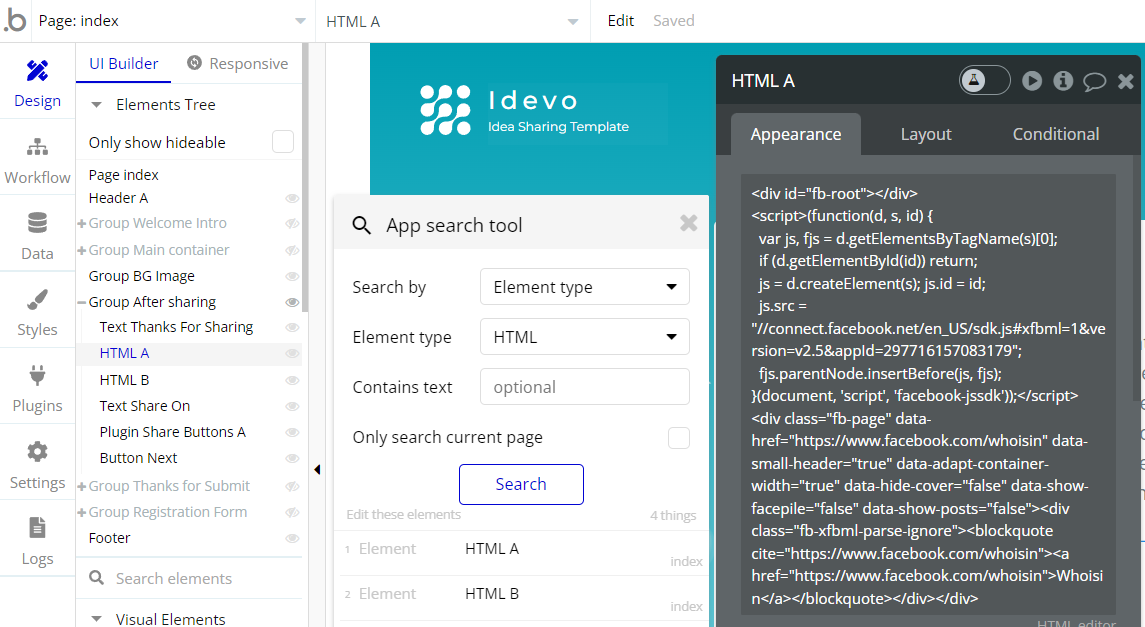Toggle visibility of Text Share On

tap(292, 407)
